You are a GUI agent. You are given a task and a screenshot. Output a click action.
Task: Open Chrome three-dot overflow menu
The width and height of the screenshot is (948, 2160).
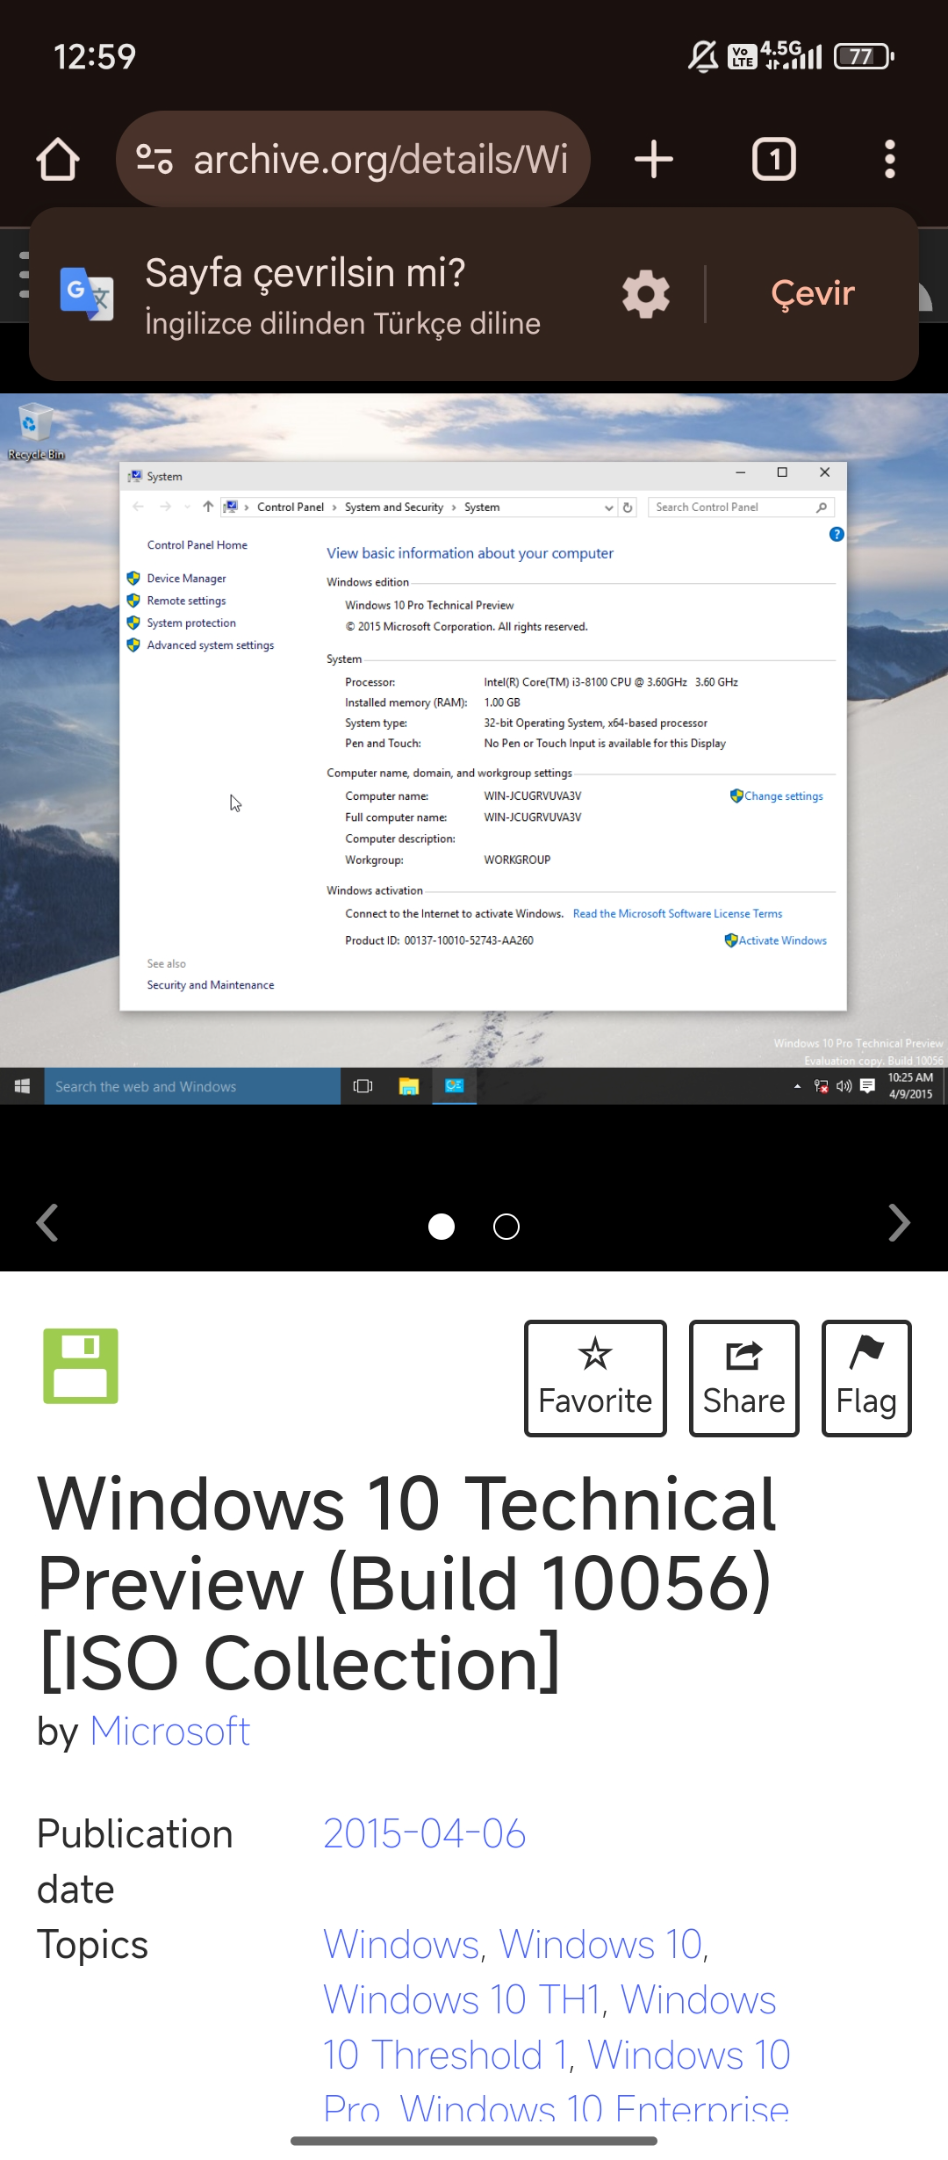point(889,159)
